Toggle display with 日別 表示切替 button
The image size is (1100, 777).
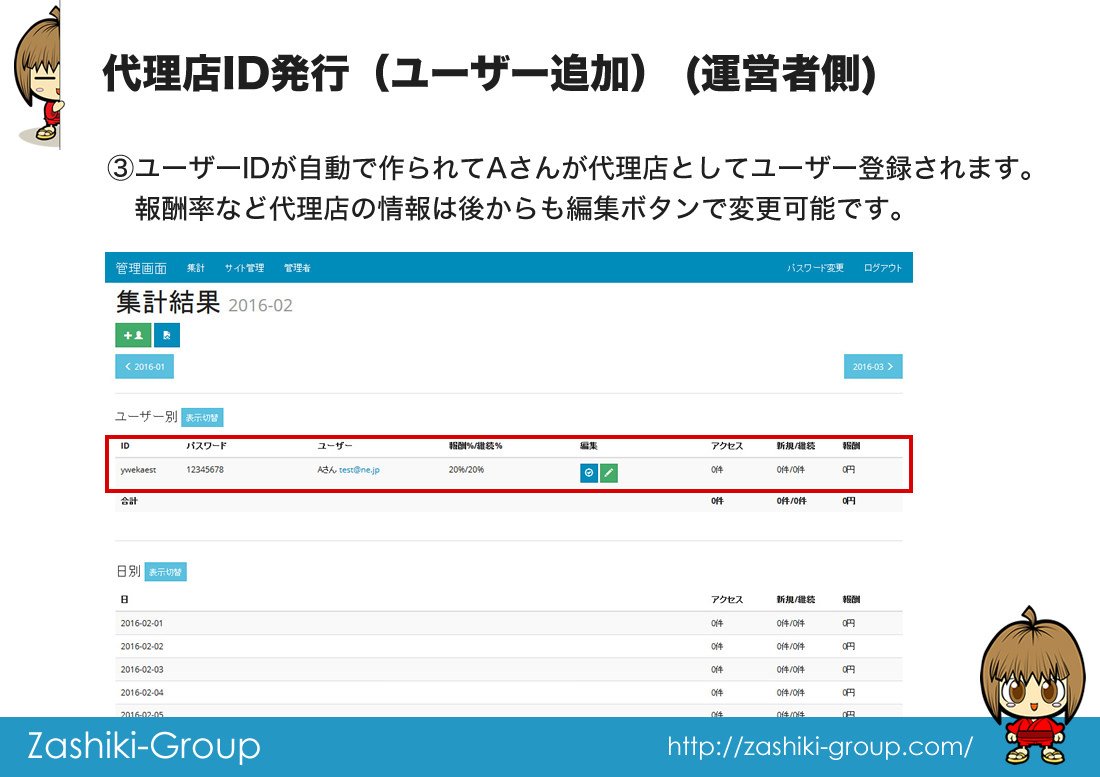point(165,572)
